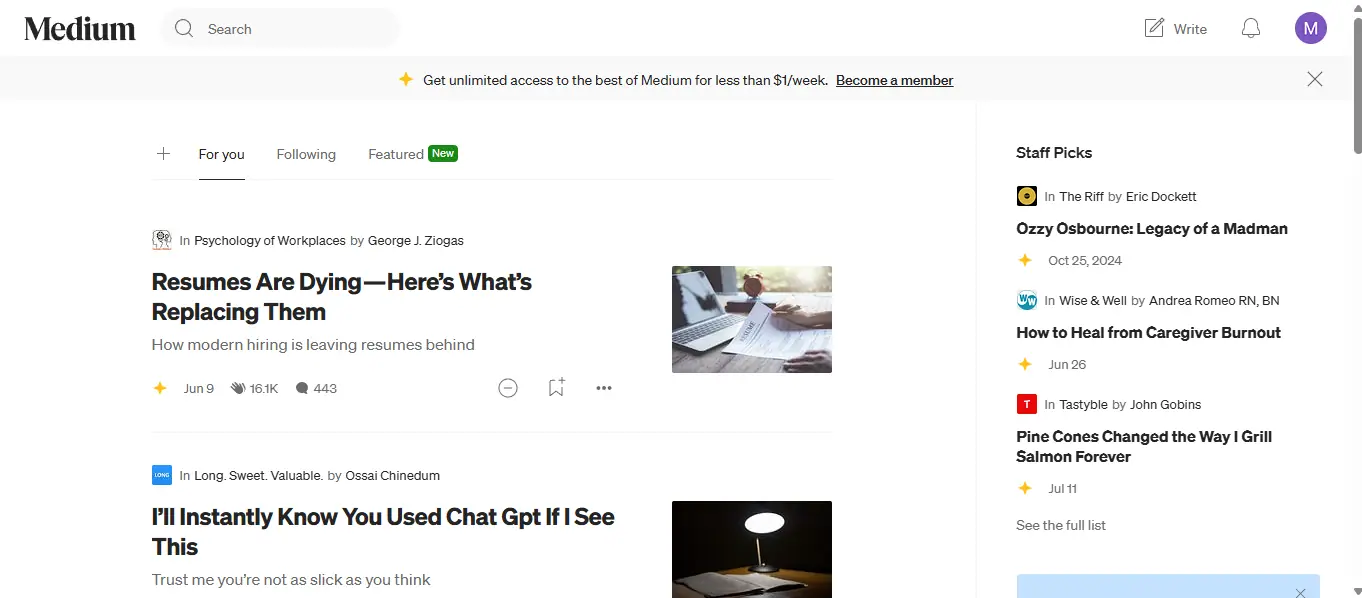Open The Riff publication icon
The height and width of the screenshot is (598, 1362).
tap(1027, 196)
